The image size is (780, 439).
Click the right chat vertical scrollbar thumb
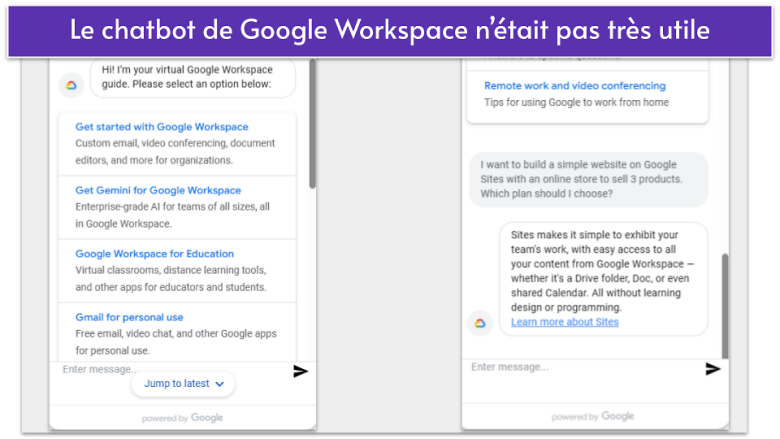(725, 306)
